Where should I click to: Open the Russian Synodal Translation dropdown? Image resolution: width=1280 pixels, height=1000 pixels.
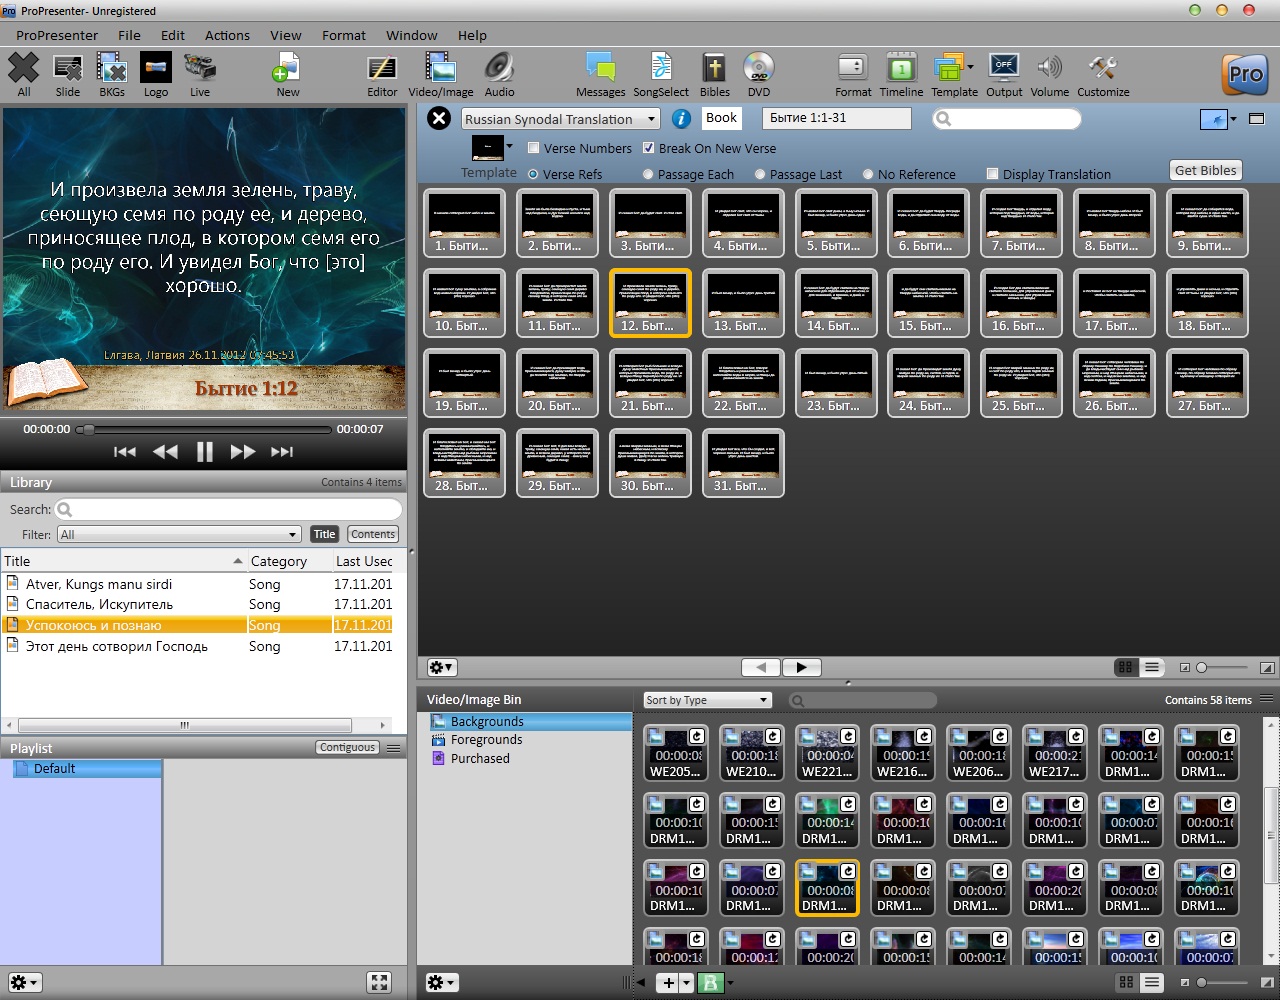[x=560, y=119]
